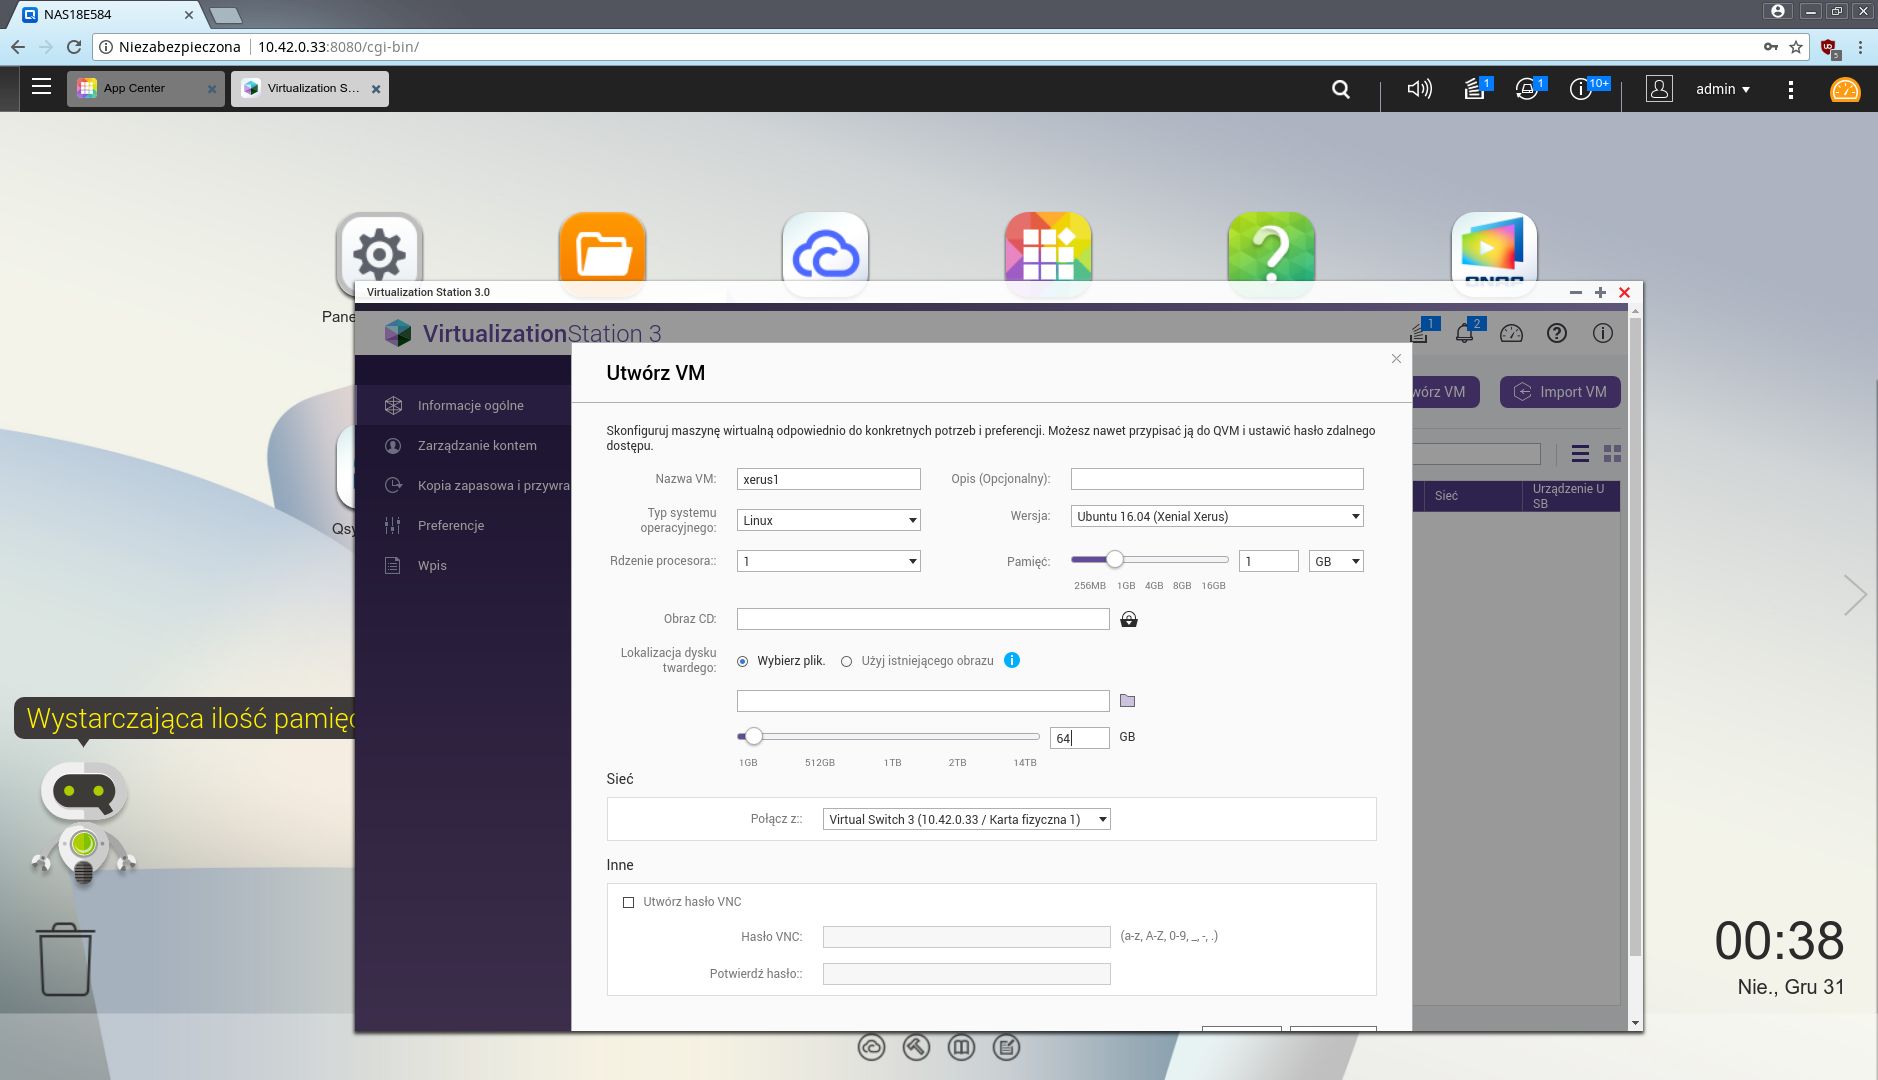Viewport: 1878px width, 1080px height.
Task: Click the 'Opis (Opcjonalny)' input field
Action: (1217, 479)
